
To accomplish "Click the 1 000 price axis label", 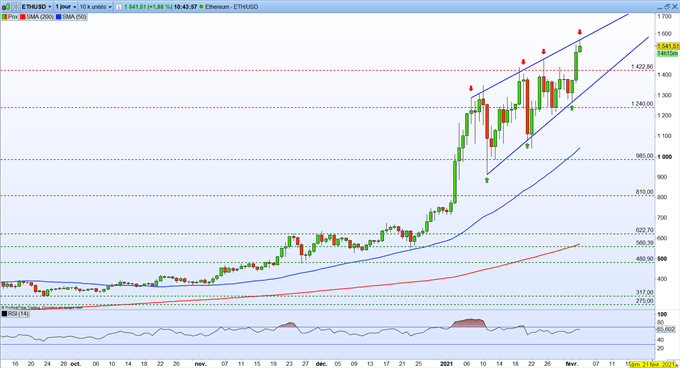I will (664, 157).
